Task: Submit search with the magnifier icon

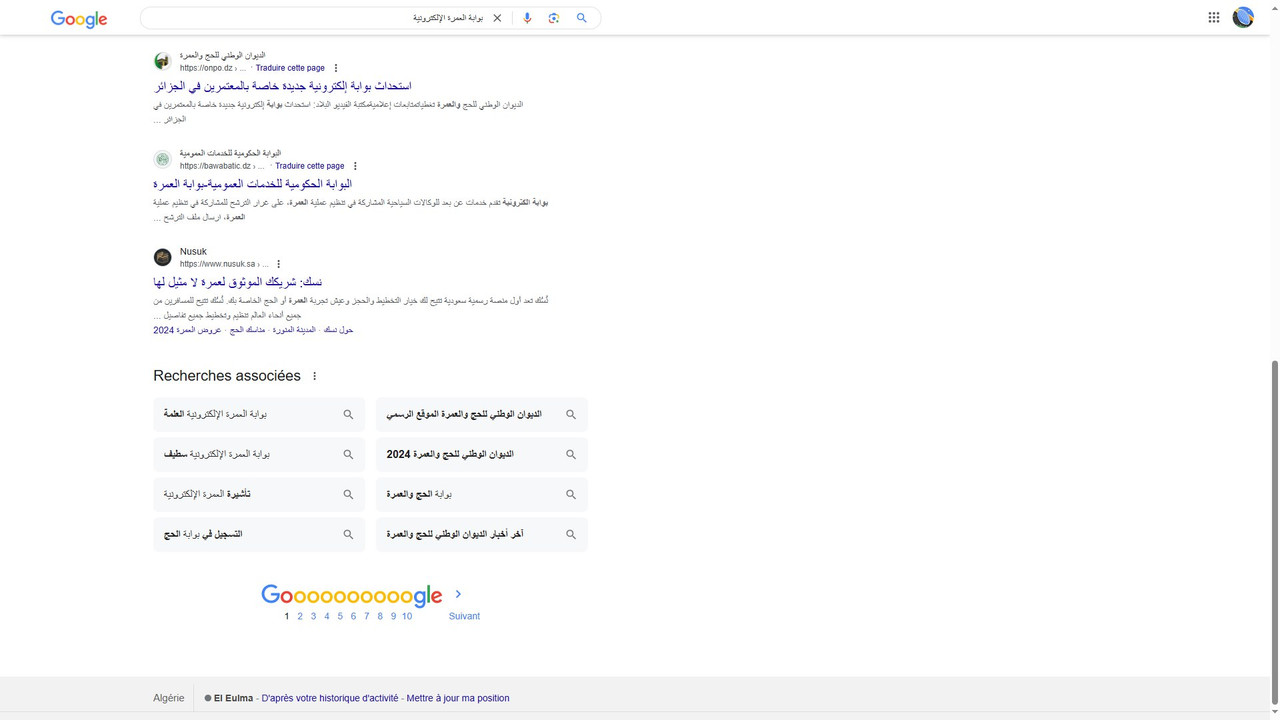Action: [x=581, y=18]
